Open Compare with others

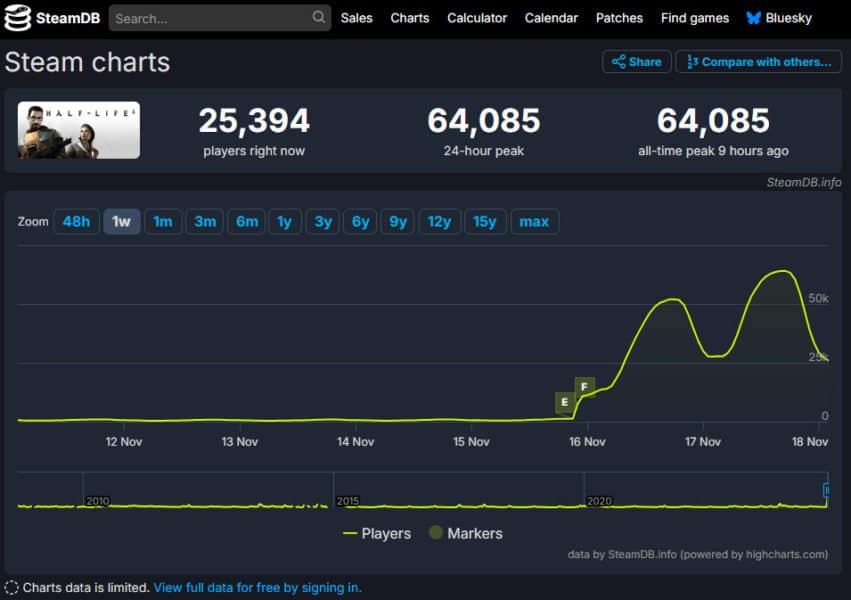pos(758,62)
